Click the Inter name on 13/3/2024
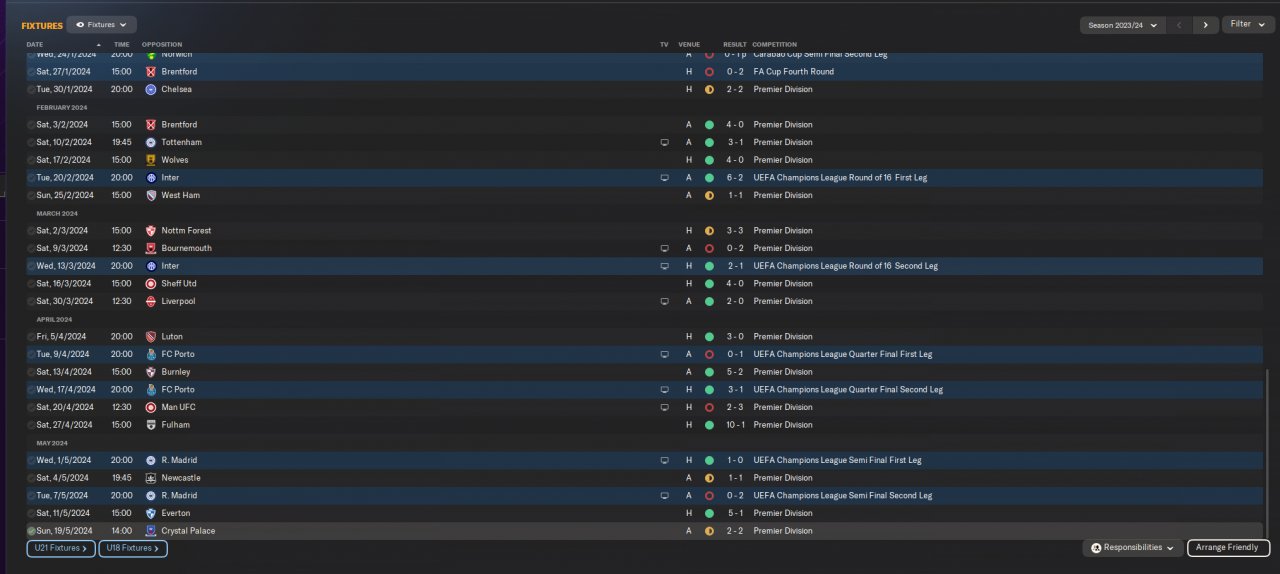The height and width of the screenshot is (574, 1280). (x=170, y=266)
